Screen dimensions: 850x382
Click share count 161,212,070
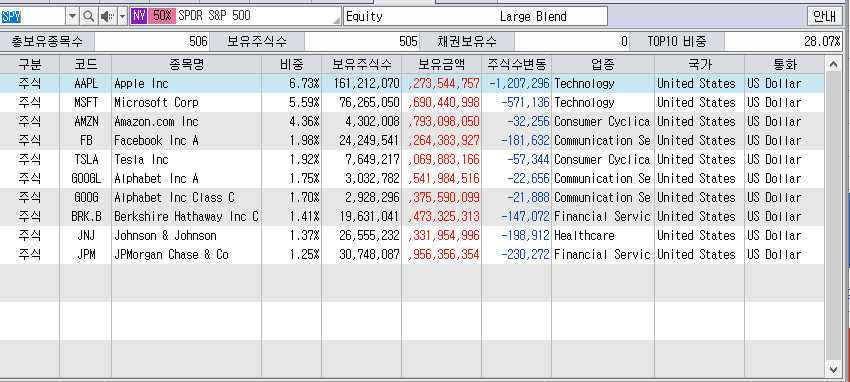click(362, 83)
